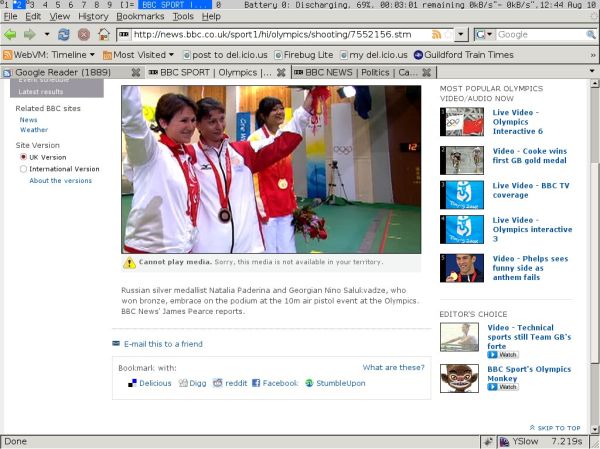Open the Live Video Olympics Interactive 6 thumbnail
This screenshot has height=449, width=600.
pos(462,122)
